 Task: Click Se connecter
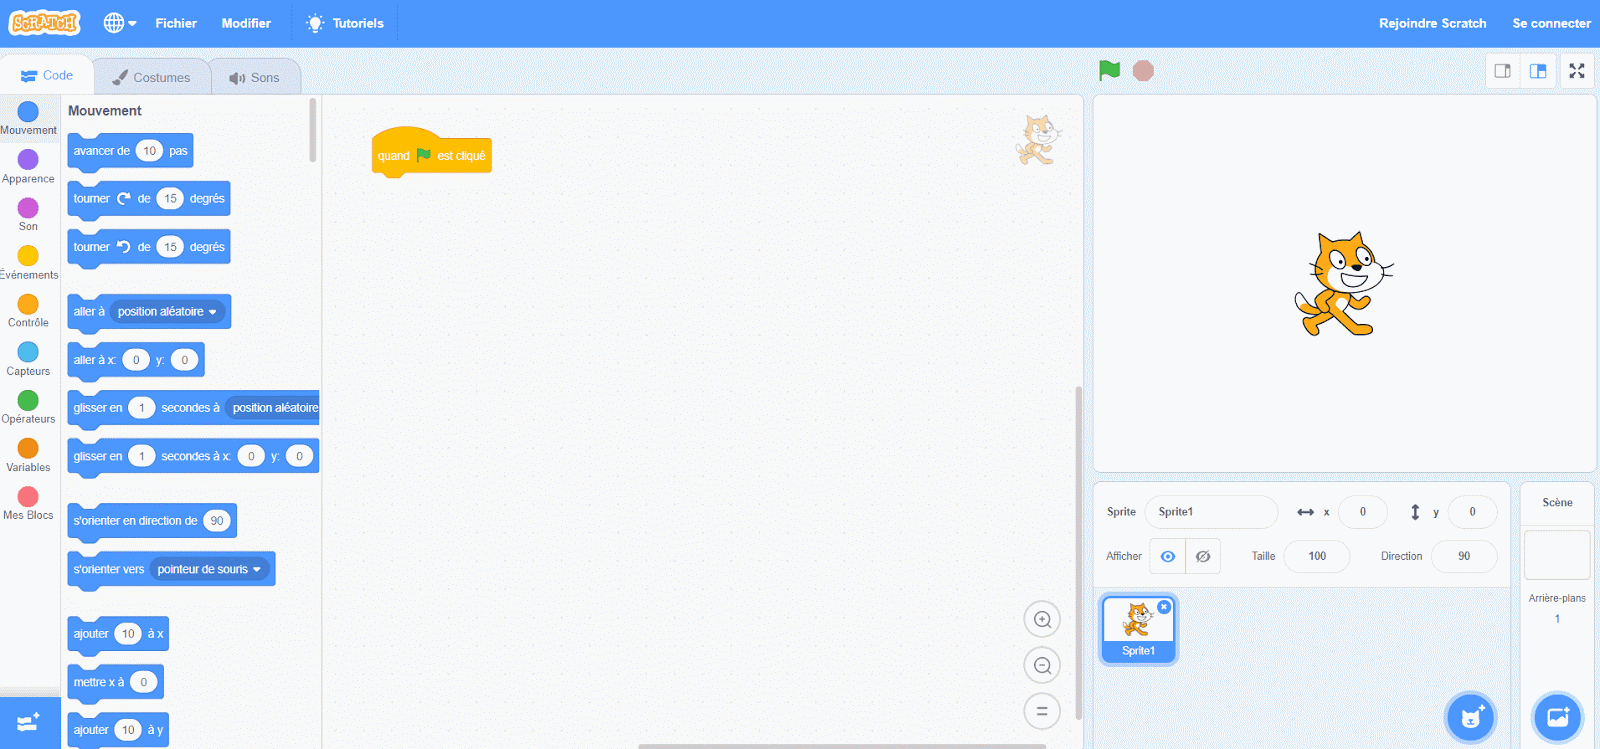point(1551,23)
